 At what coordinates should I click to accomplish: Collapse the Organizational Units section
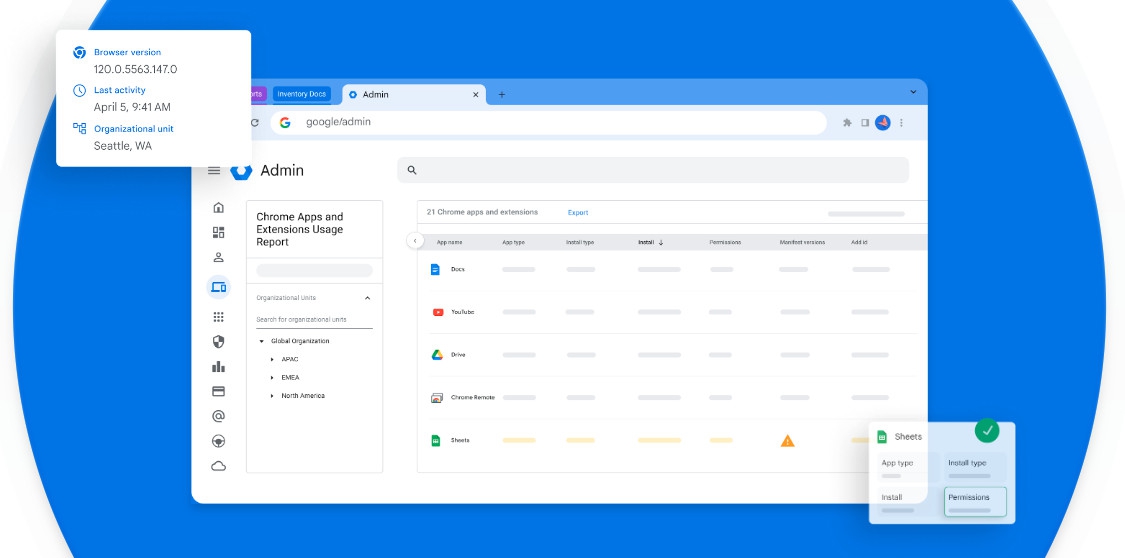click(367, 298)
